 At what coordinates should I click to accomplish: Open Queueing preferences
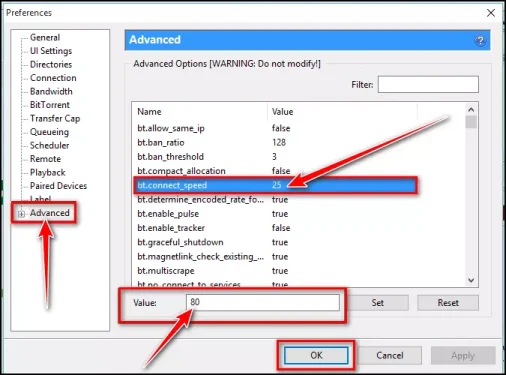pos(49,132)
